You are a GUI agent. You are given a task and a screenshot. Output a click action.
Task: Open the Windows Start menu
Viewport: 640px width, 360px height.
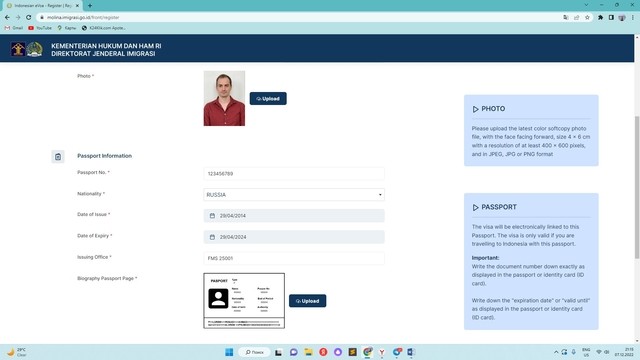tap(229, 352)
